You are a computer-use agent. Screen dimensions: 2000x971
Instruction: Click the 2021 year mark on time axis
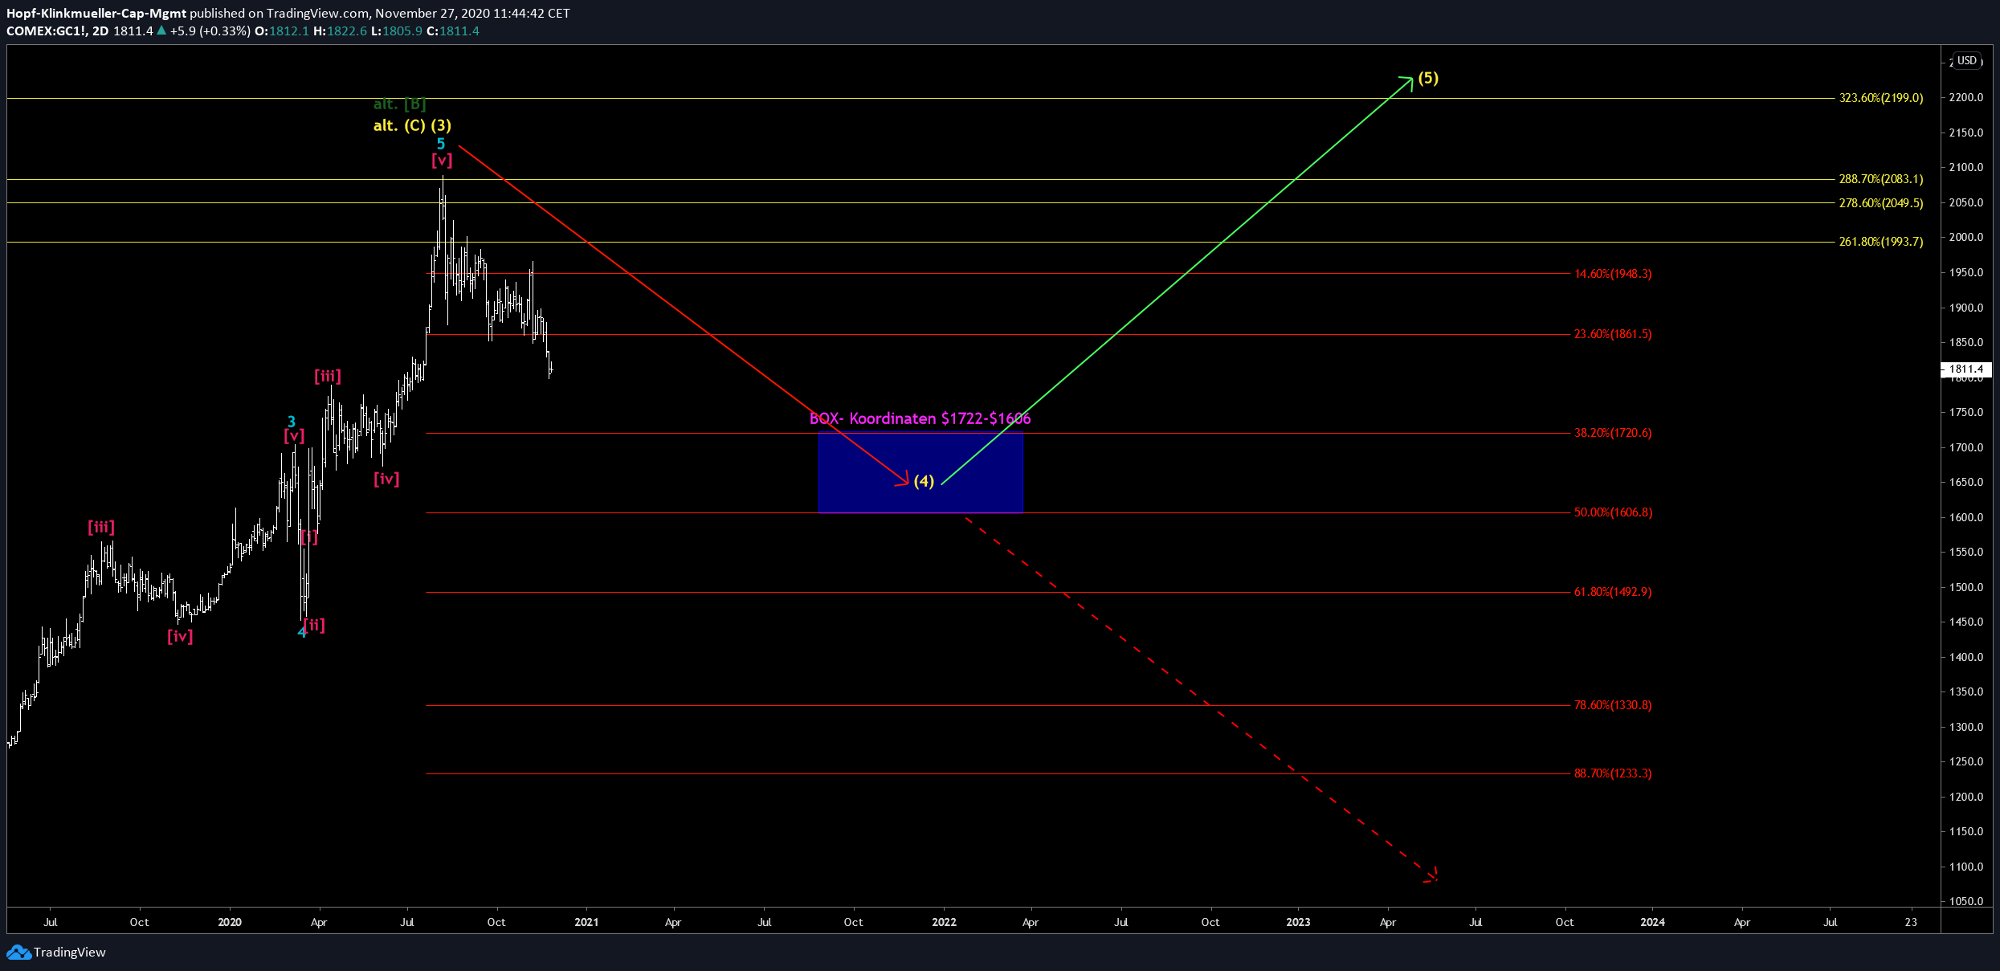tap(587, 922)
